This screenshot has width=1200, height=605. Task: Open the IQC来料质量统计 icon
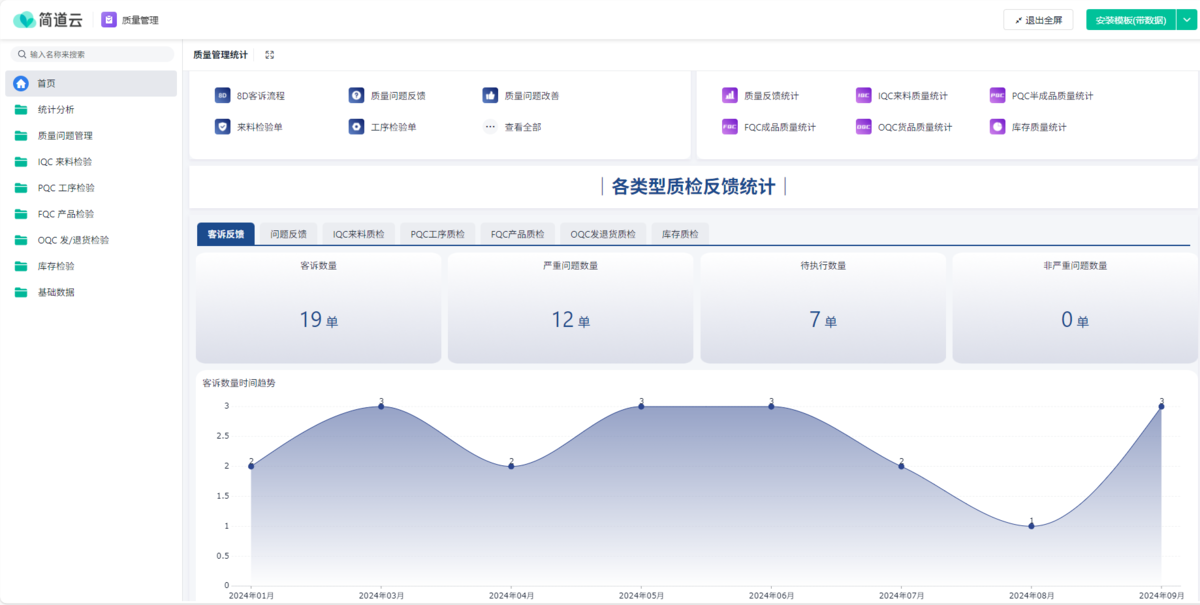[x=864, y=96]
